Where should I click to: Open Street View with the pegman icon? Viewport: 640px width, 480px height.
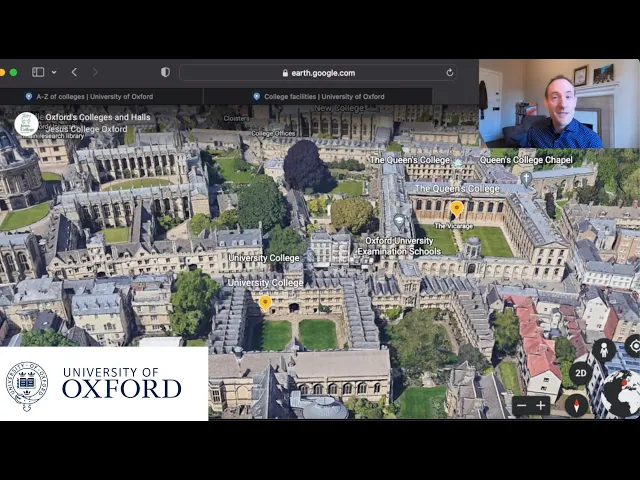(x=604, y=350)
